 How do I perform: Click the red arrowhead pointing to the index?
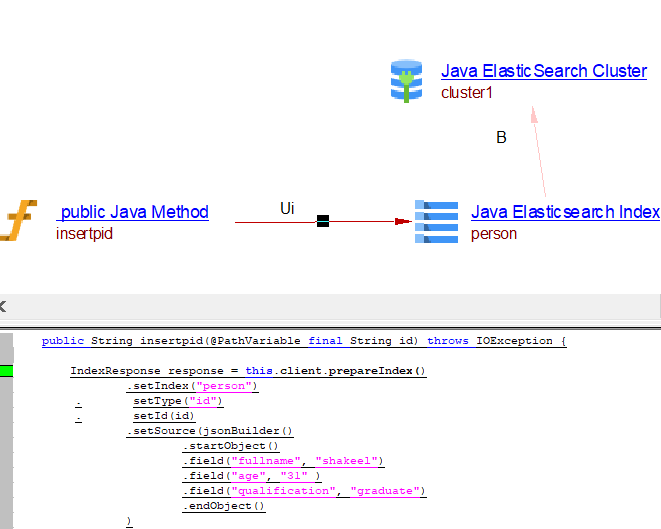pyautogui.click(x=403, y=221)
